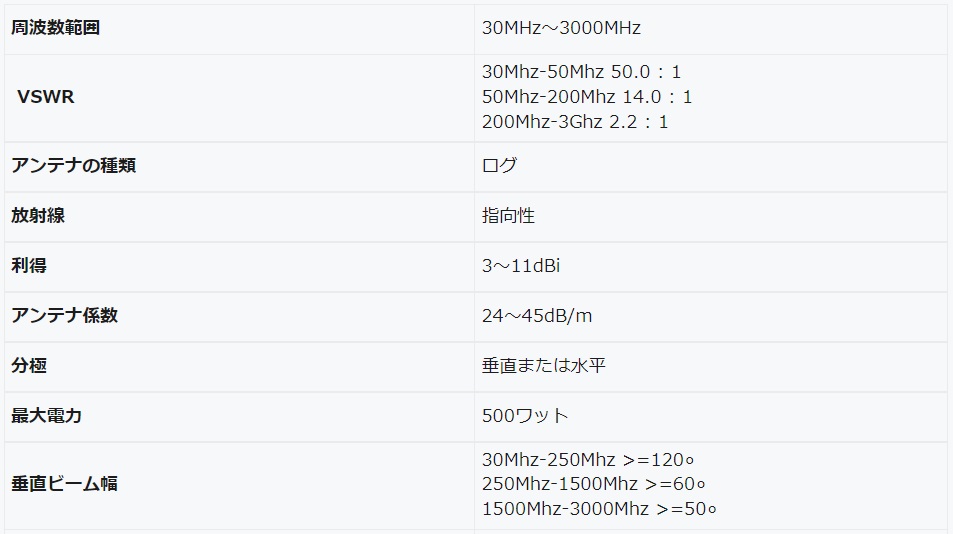
Task: Select the 500ワット value
Action: click(525, 416)
